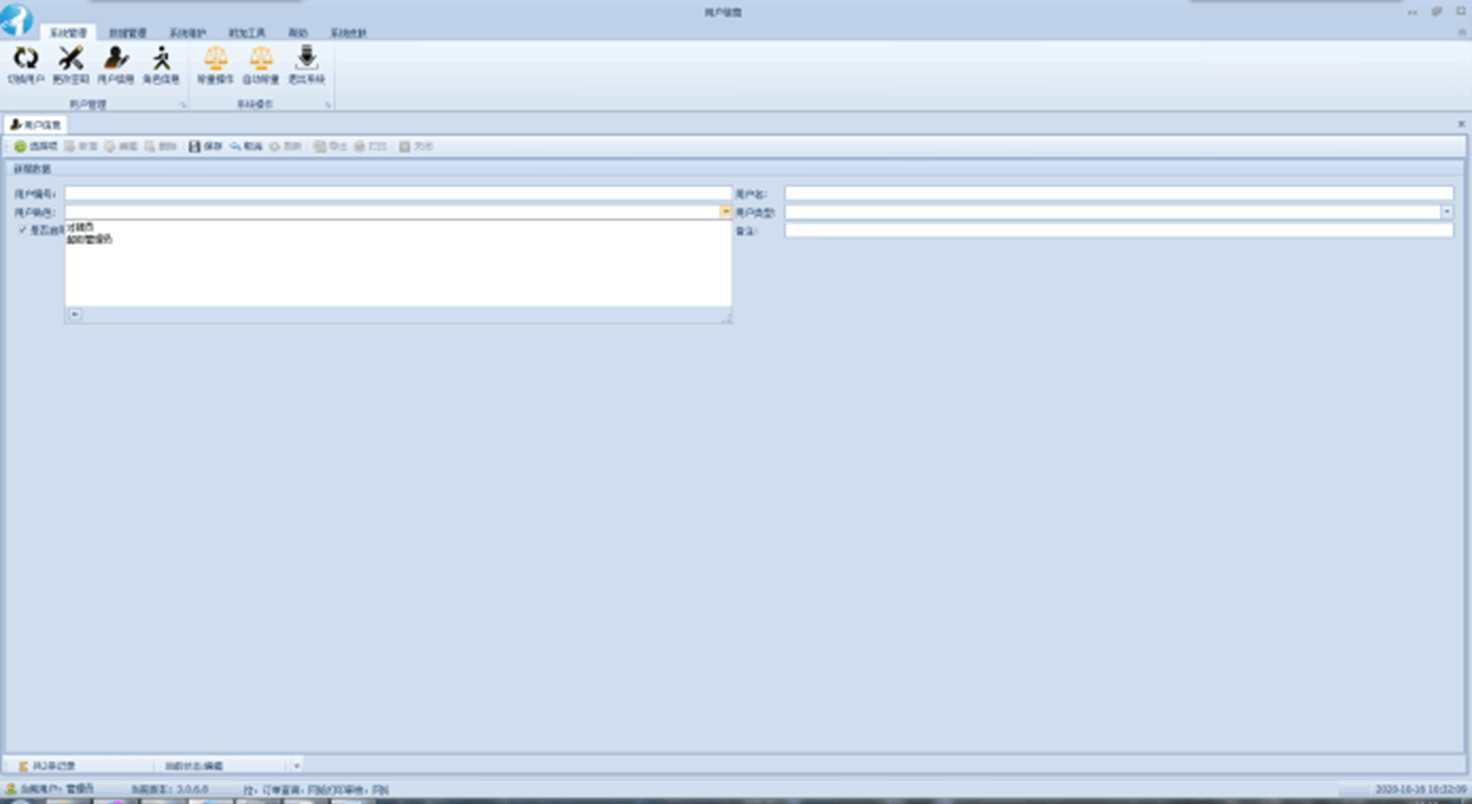Click the dropdown list resize grip corner
1472x804 pixels.
(x=727, y=318)
